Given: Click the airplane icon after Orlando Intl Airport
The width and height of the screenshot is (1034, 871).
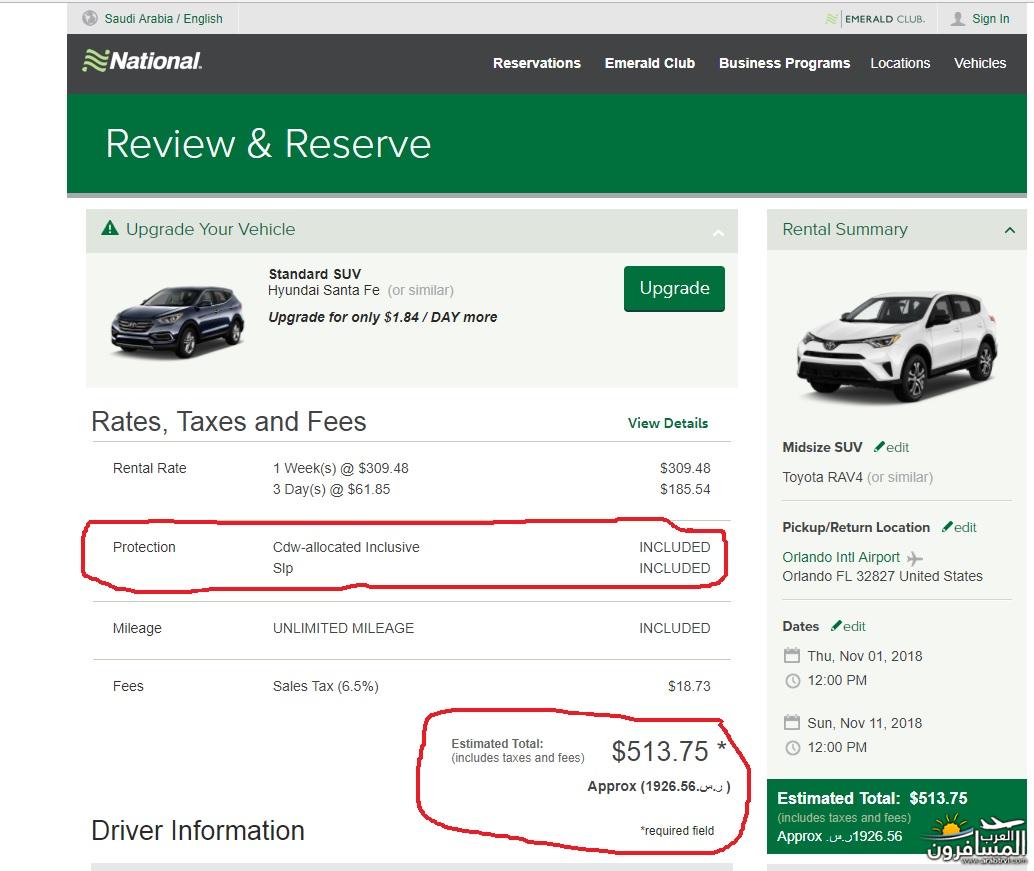Looking at the screenshot, I should click(x=915, y=558).
